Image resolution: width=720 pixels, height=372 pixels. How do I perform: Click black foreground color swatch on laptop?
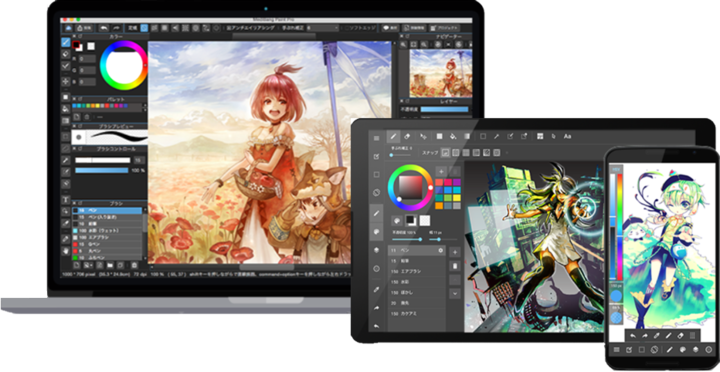(77, 45)
